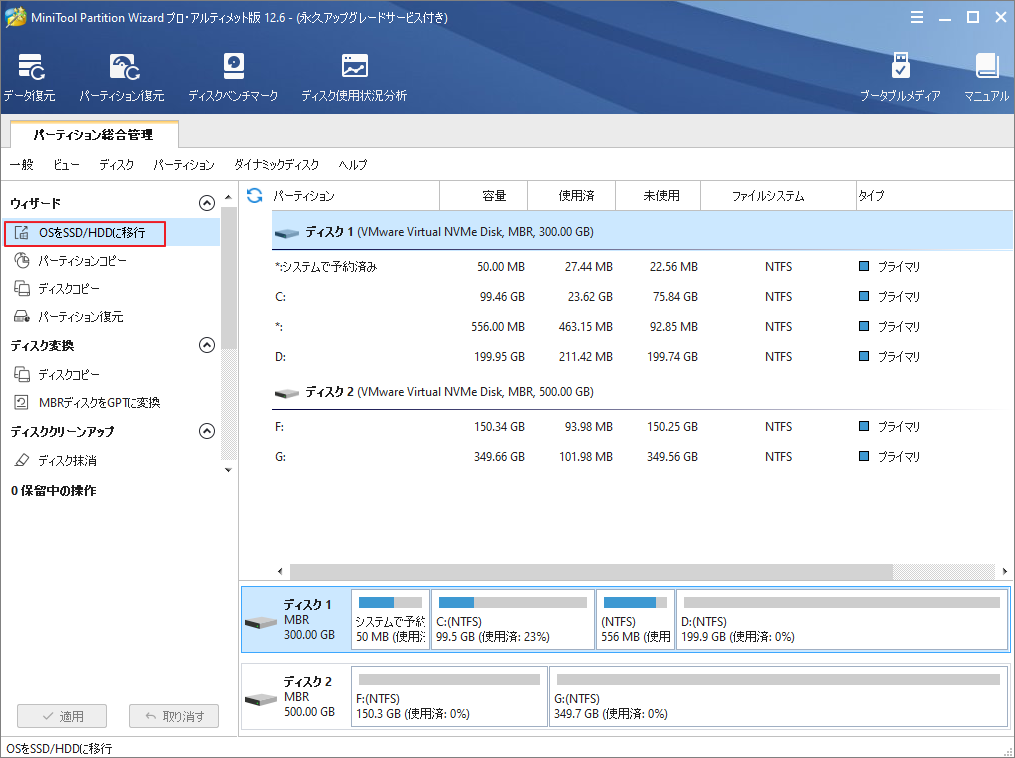Refresh the partition list
Screen dimensions: 1015x758
coord(257,195)
